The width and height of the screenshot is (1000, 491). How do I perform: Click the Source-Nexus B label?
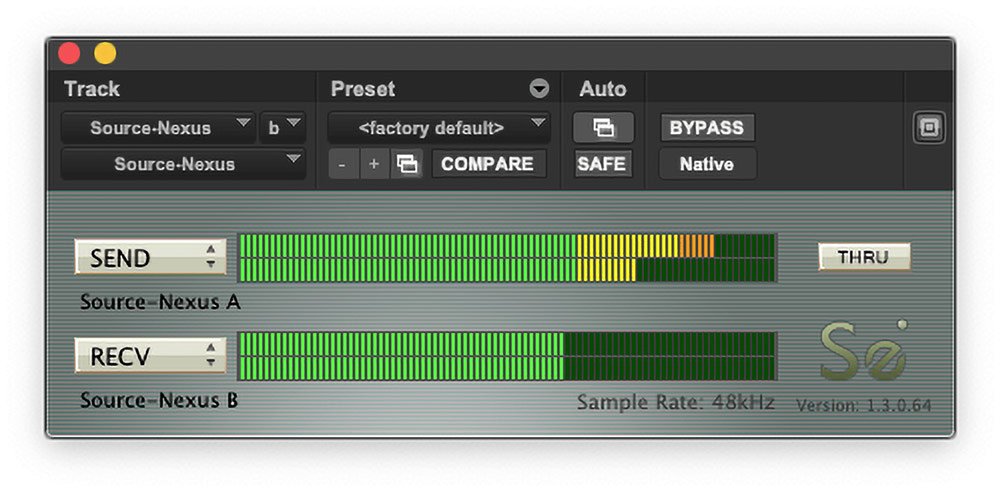pos(159,400)
